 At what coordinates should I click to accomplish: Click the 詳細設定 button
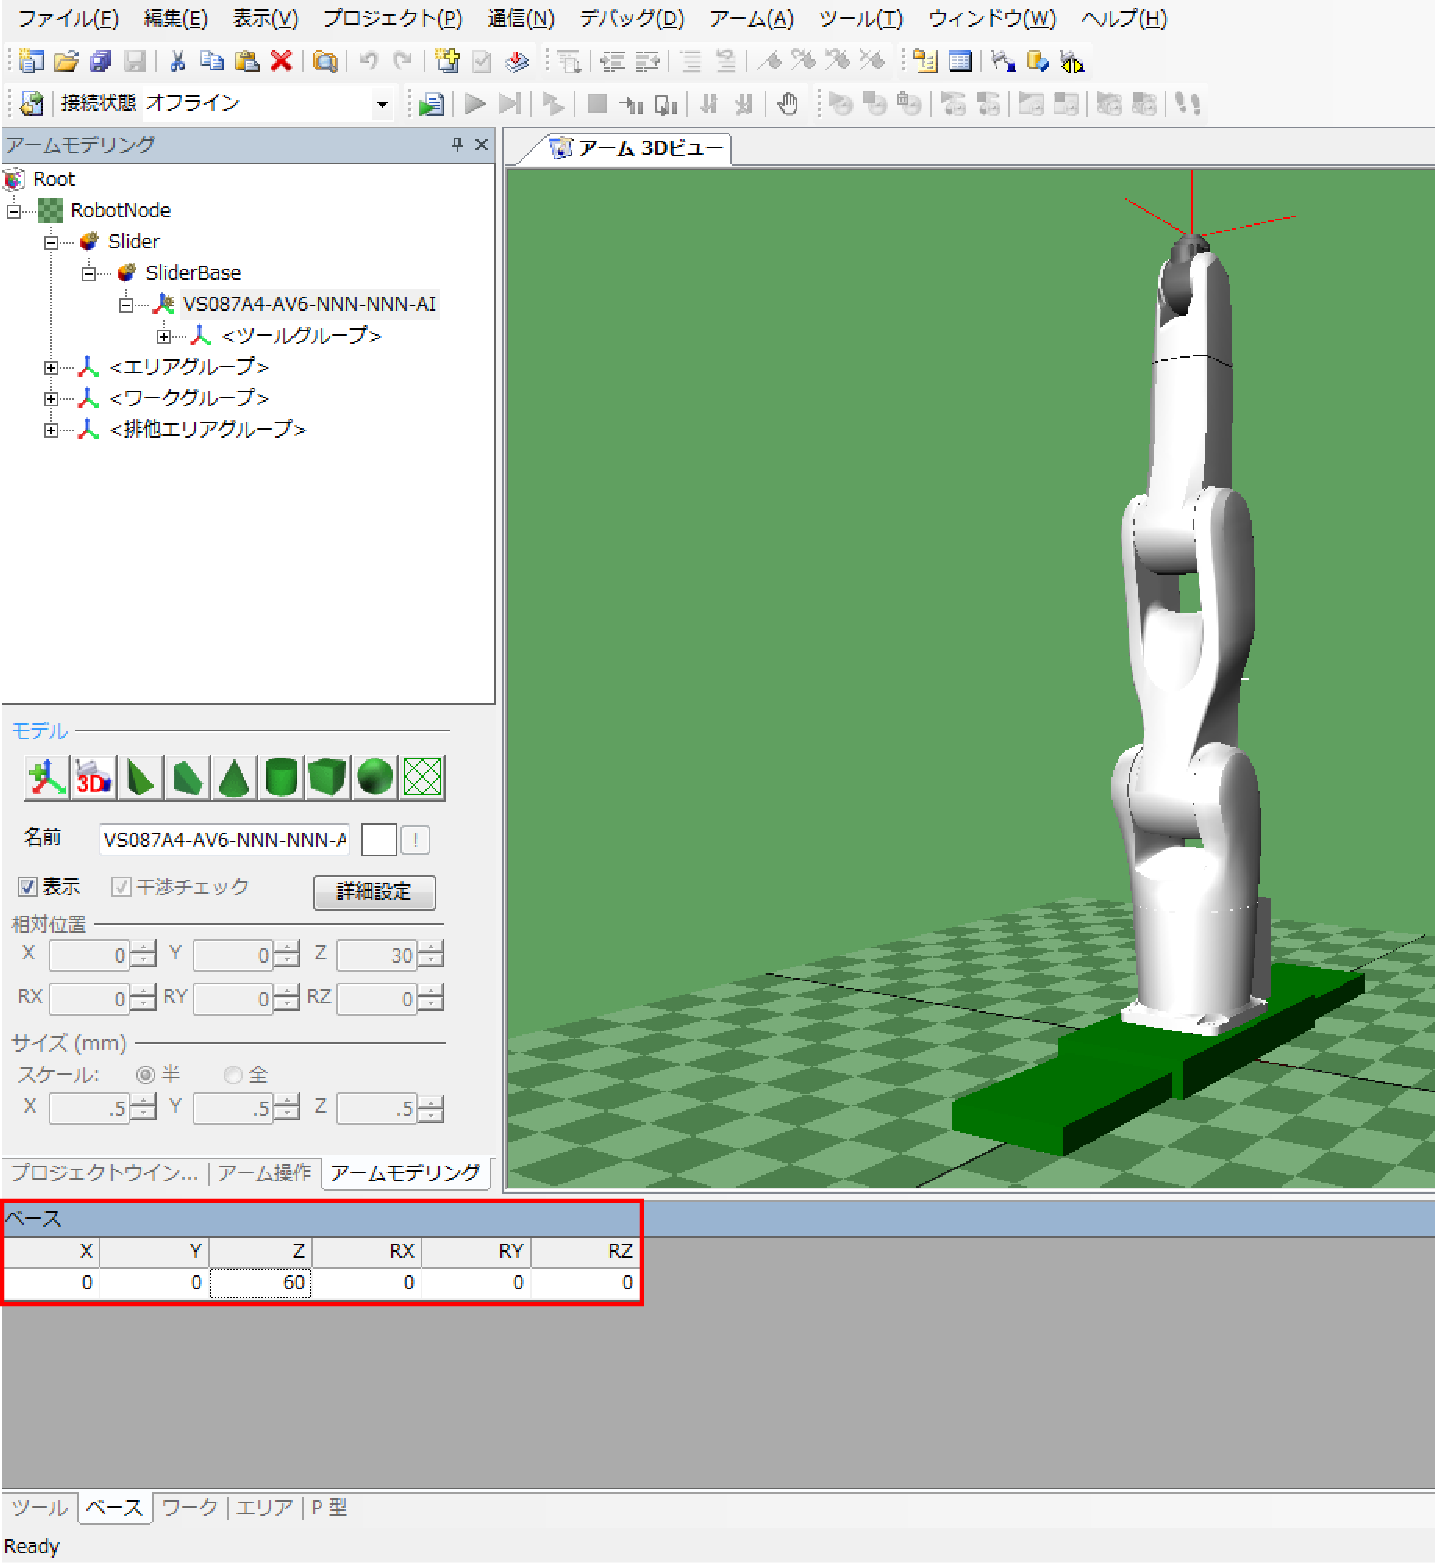[x=374, y=892]
